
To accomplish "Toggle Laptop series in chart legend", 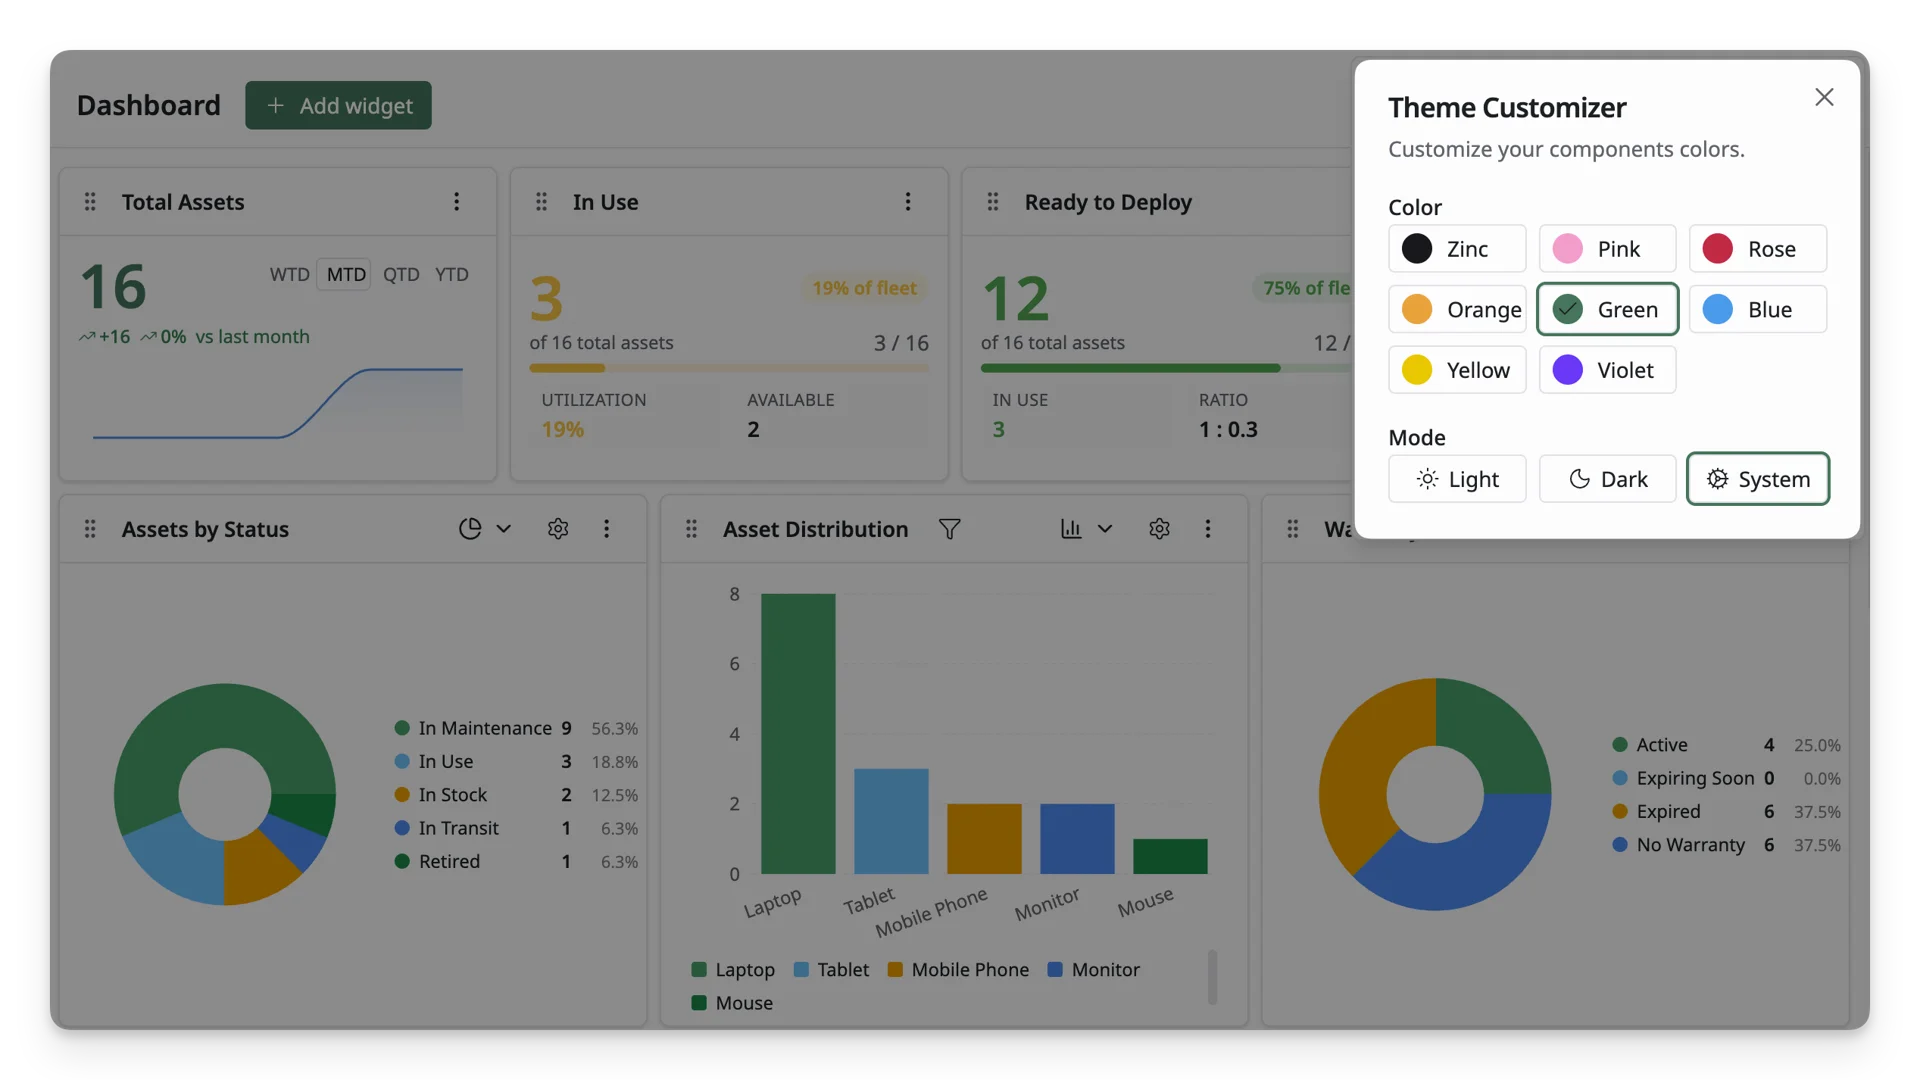I will 733,970.
